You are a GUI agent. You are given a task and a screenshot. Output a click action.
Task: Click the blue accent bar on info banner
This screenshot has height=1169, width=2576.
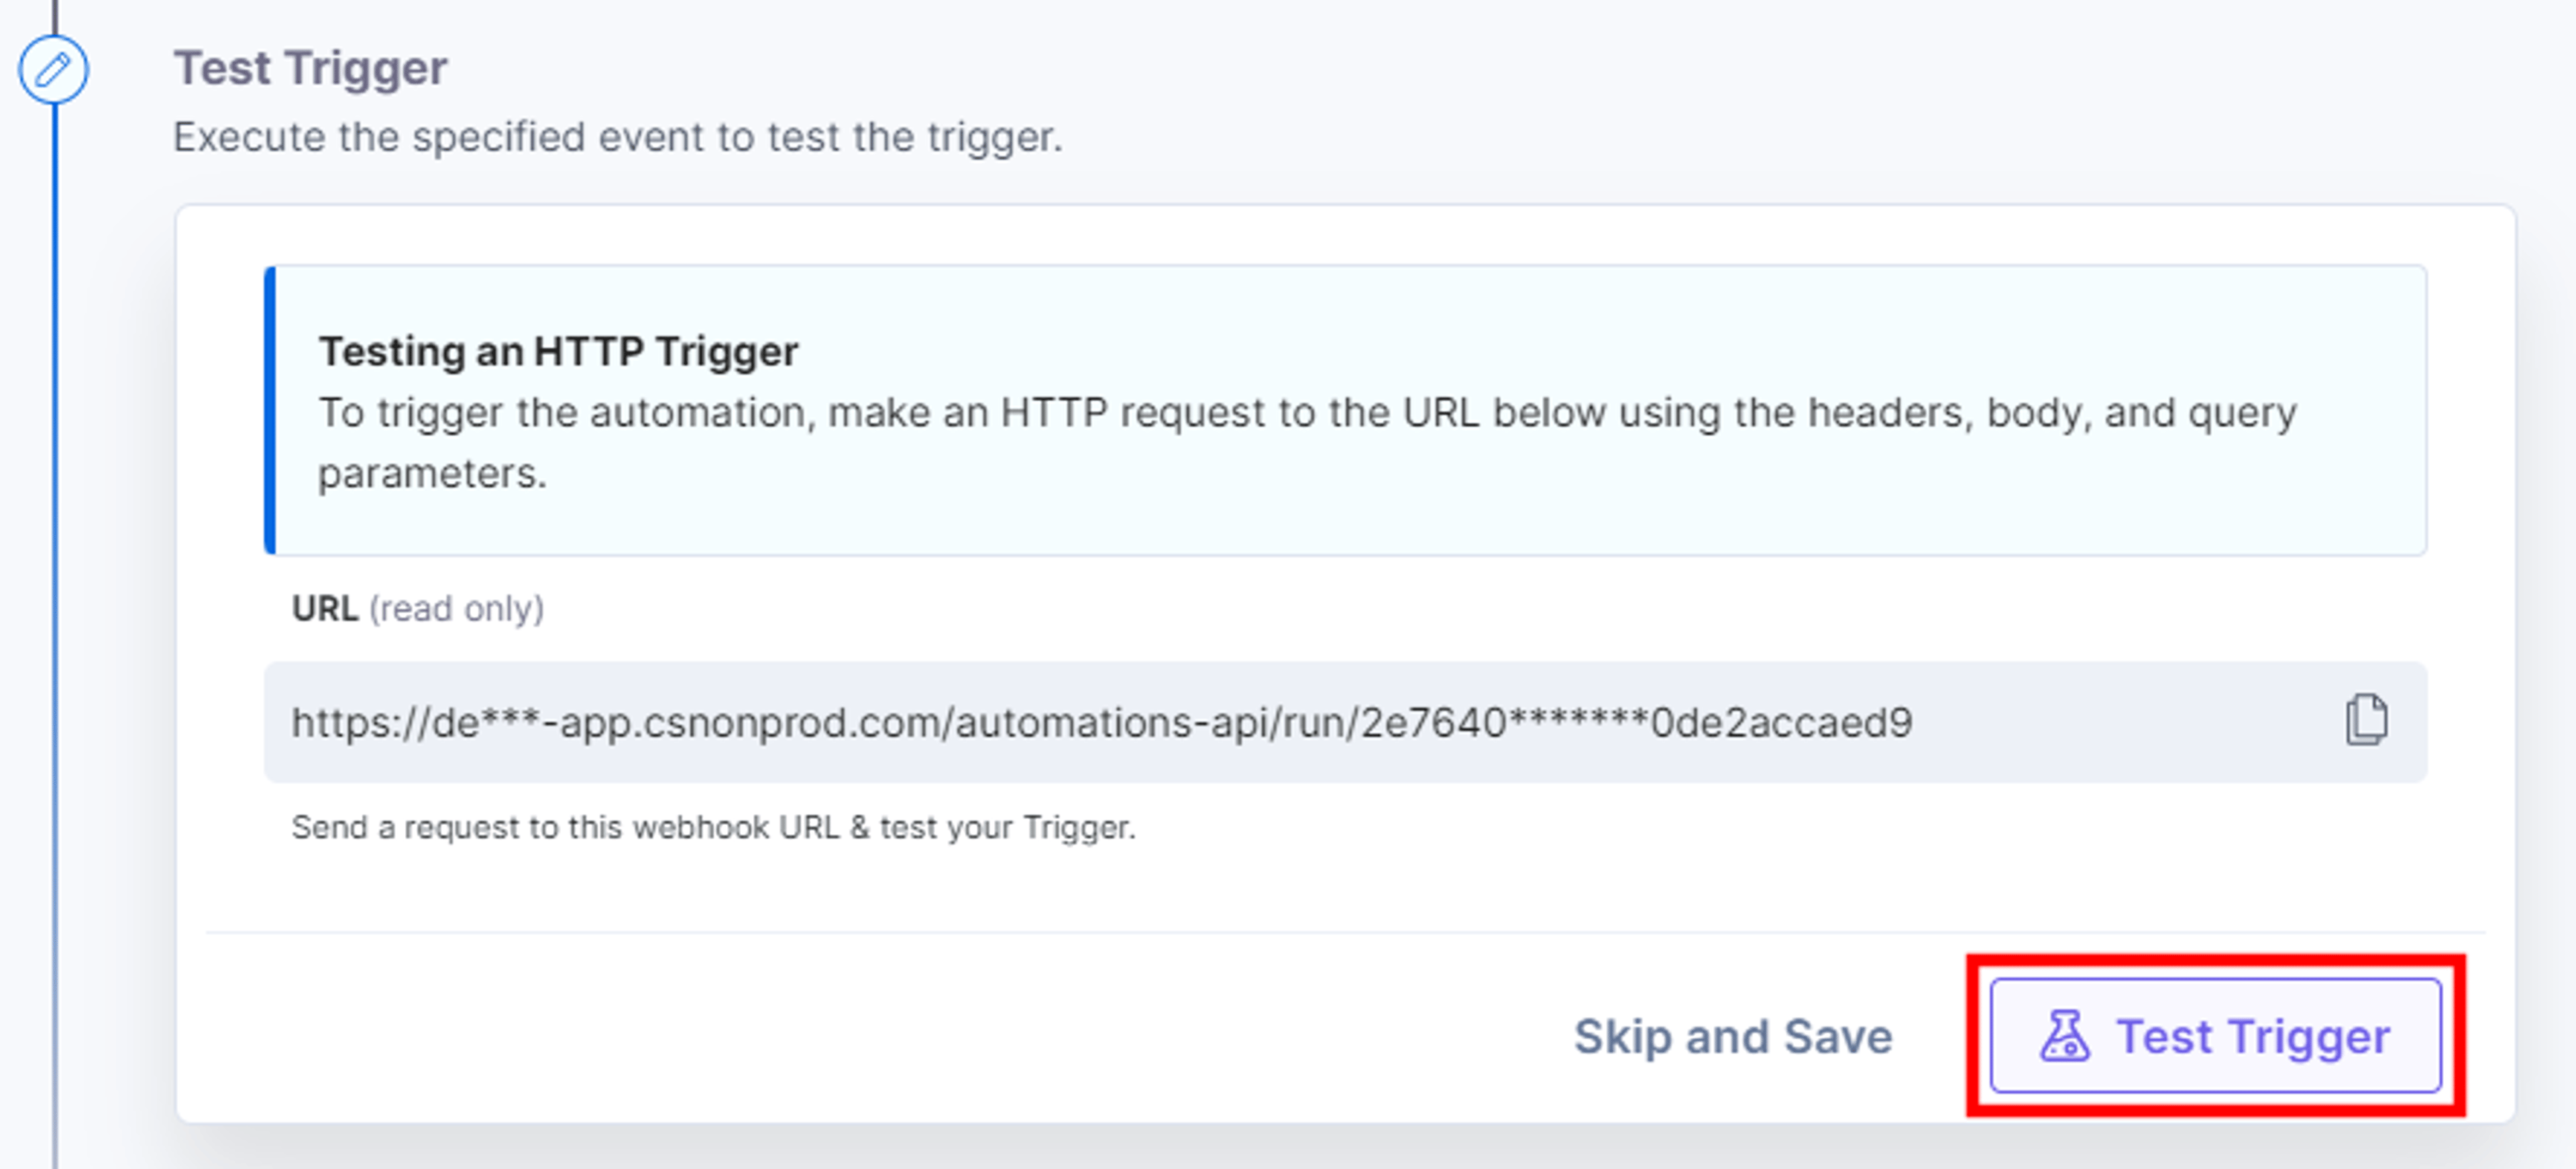tap(270, 410)
